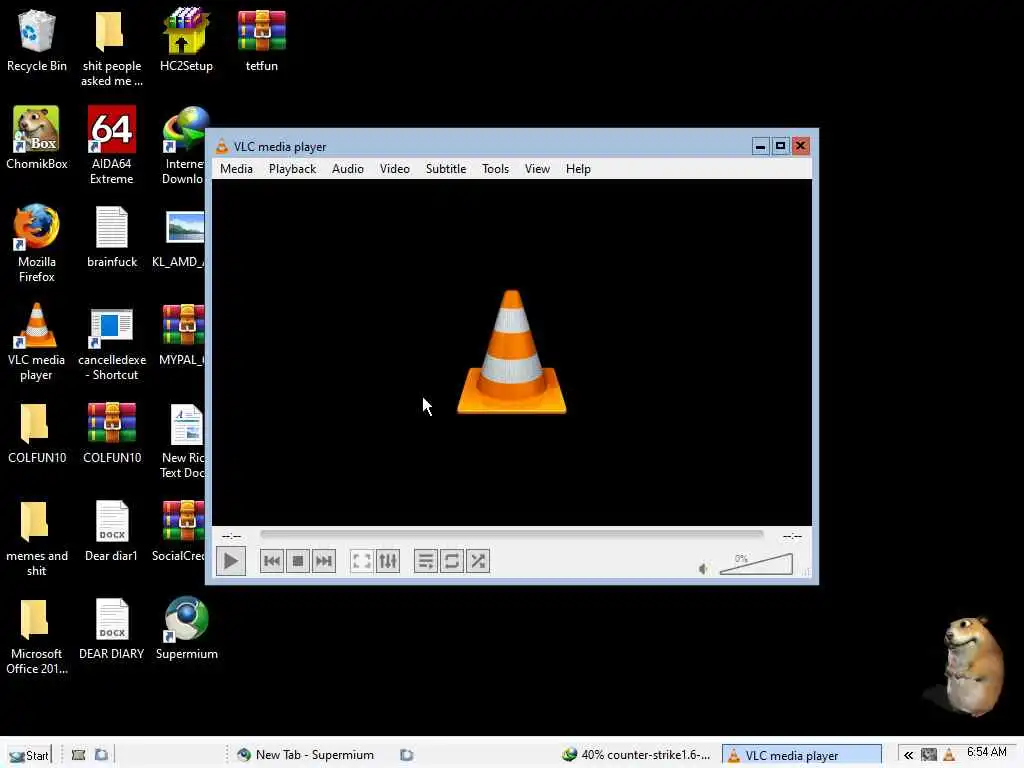Select the Microsoft Office folder icon
Screen dimensions: 1024x768
coord(37,635)
